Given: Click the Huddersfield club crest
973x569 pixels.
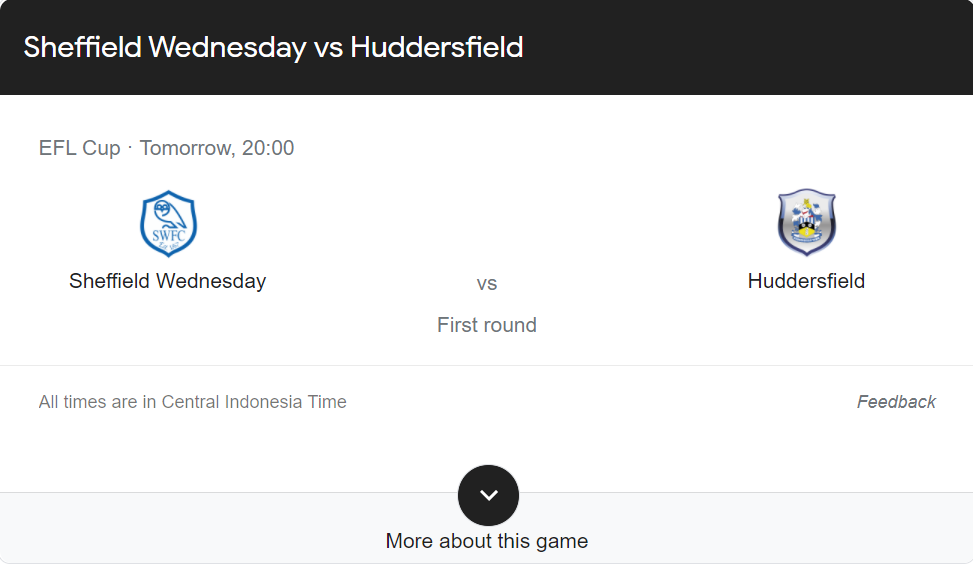Looking at the screenshot, I should tap(806, 222).
